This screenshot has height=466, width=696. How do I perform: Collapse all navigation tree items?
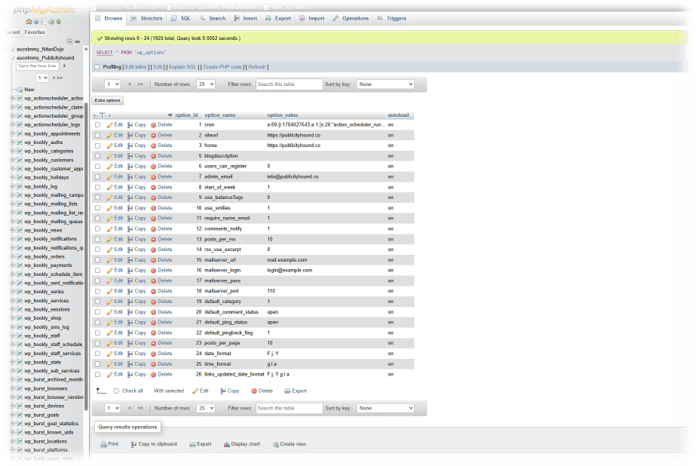click(x=70, y=41)
